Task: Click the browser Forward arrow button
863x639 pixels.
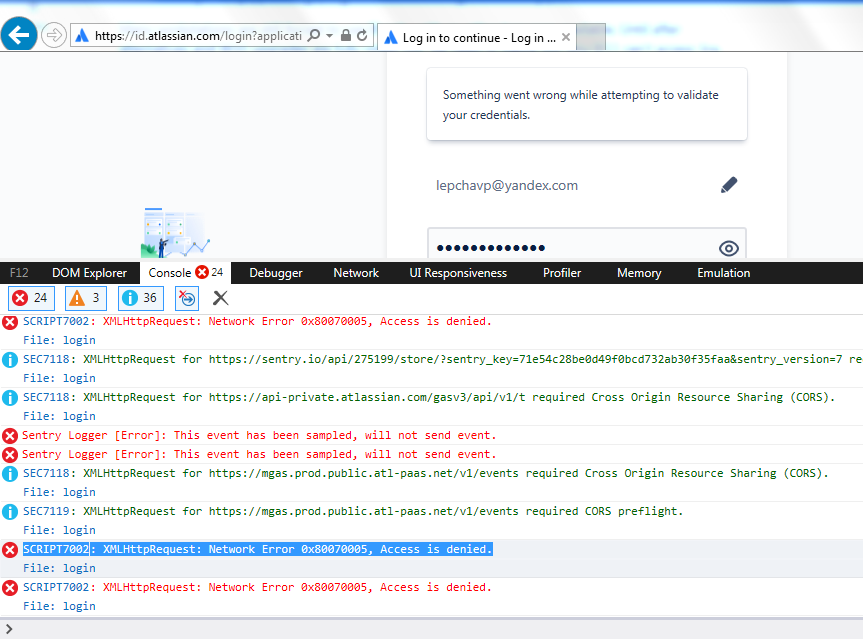Action: (x=54, y=36)
